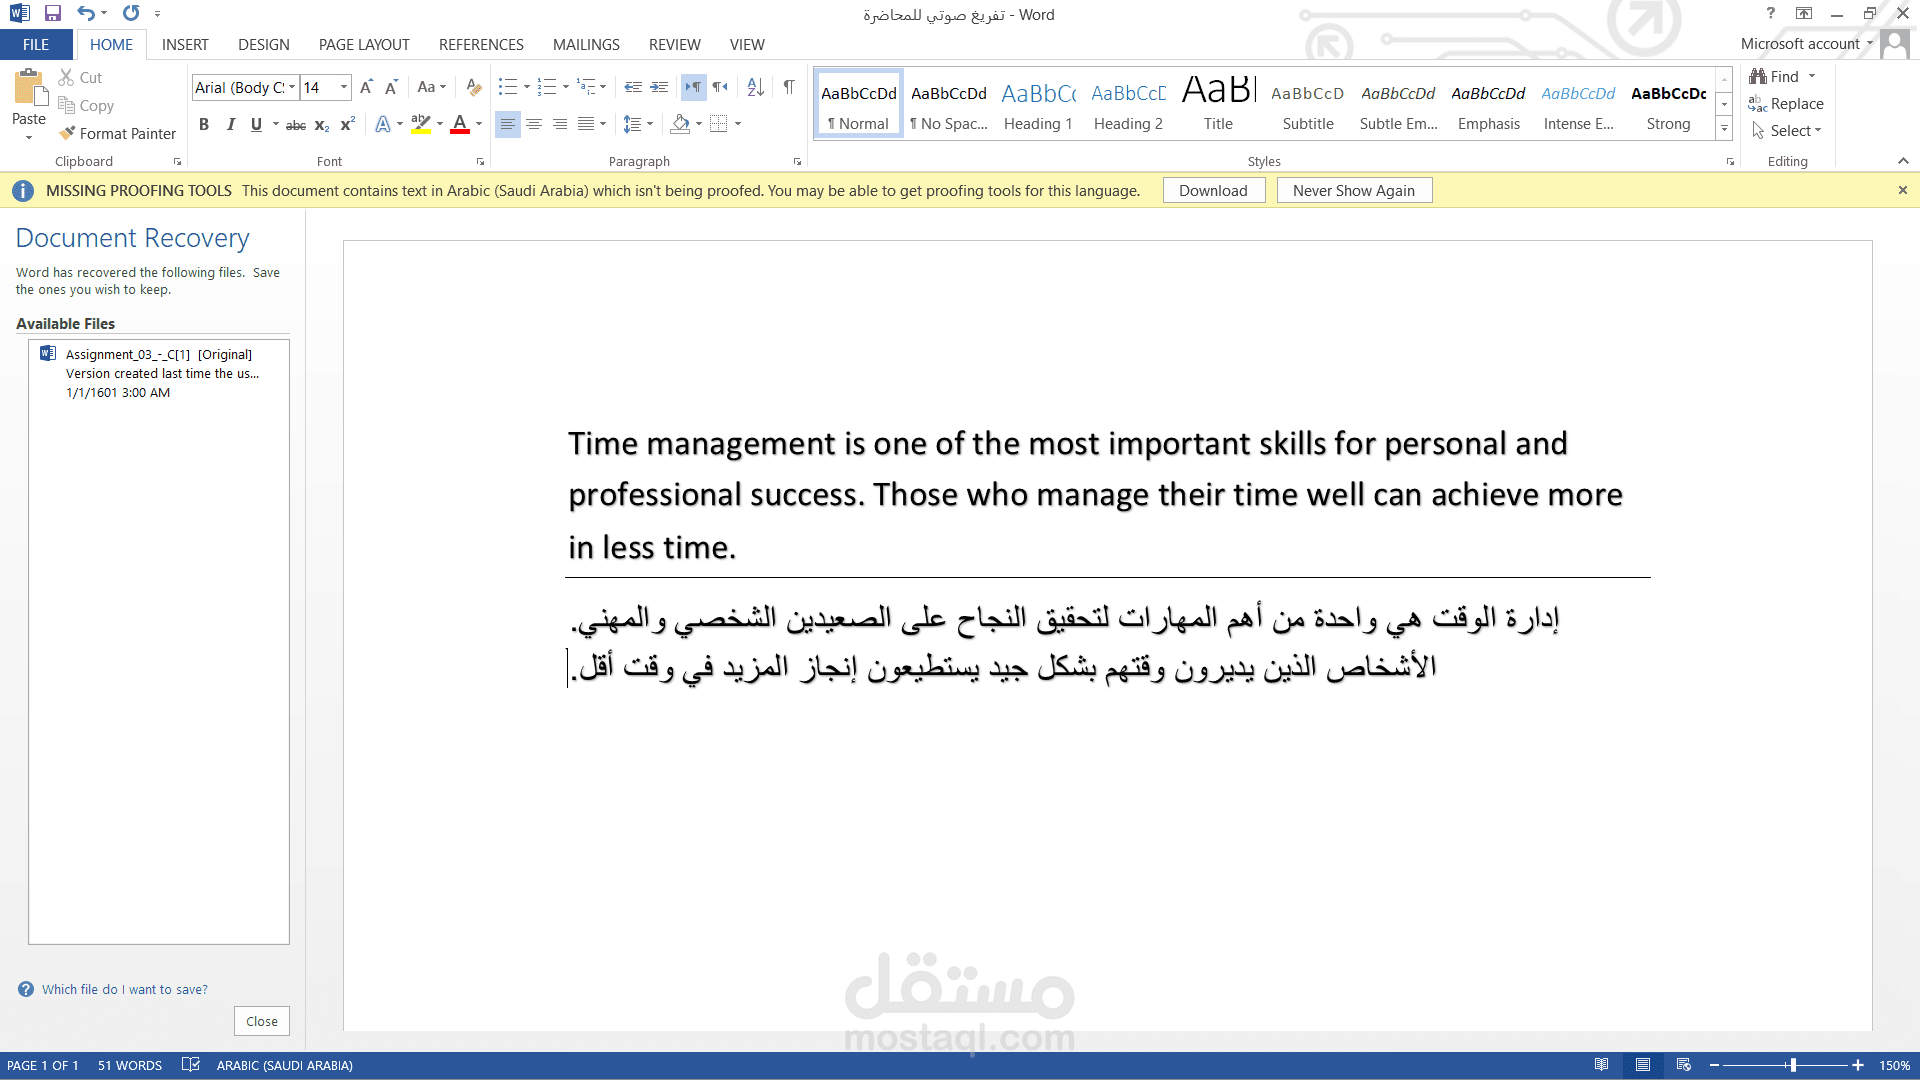The width and height of the screenshot is (1920, 1080).
Task: Close the Document Recovery pane
Action: [x=262, y=1021]
